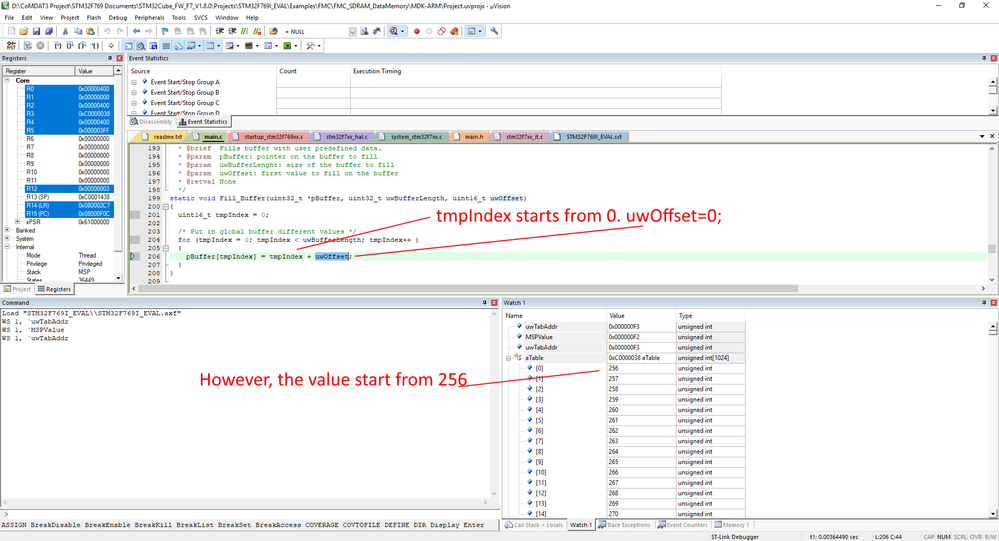Viewport: 999px width, 541px height.
Task: Collapse the Core register group
Action: click(x=8, y=81)
